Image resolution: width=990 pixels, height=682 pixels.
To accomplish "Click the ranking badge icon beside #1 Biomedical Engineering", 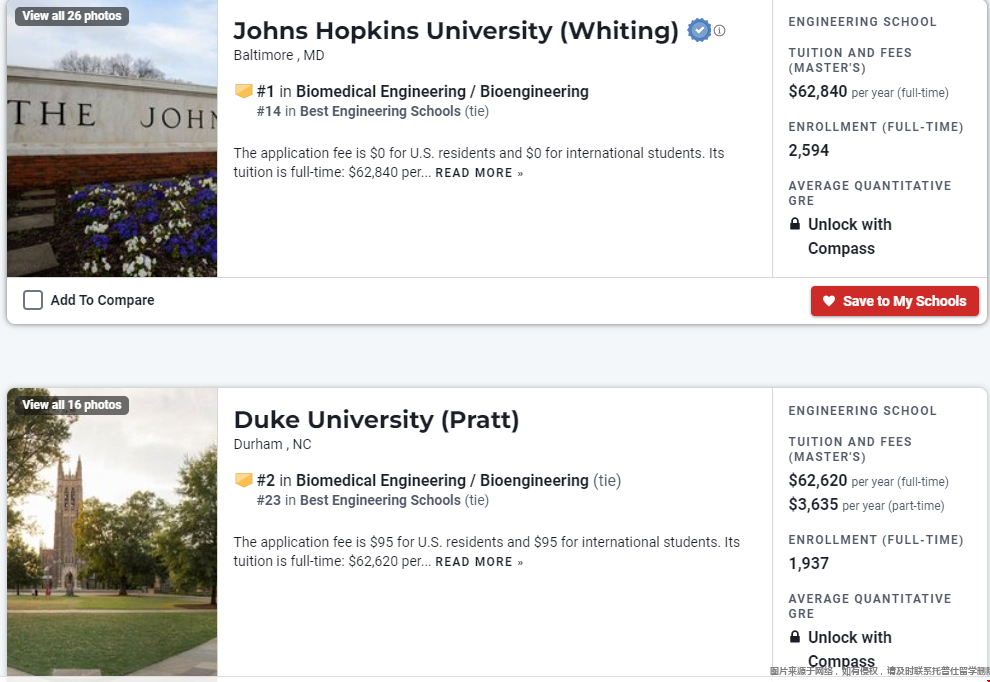I will (244, 92).
